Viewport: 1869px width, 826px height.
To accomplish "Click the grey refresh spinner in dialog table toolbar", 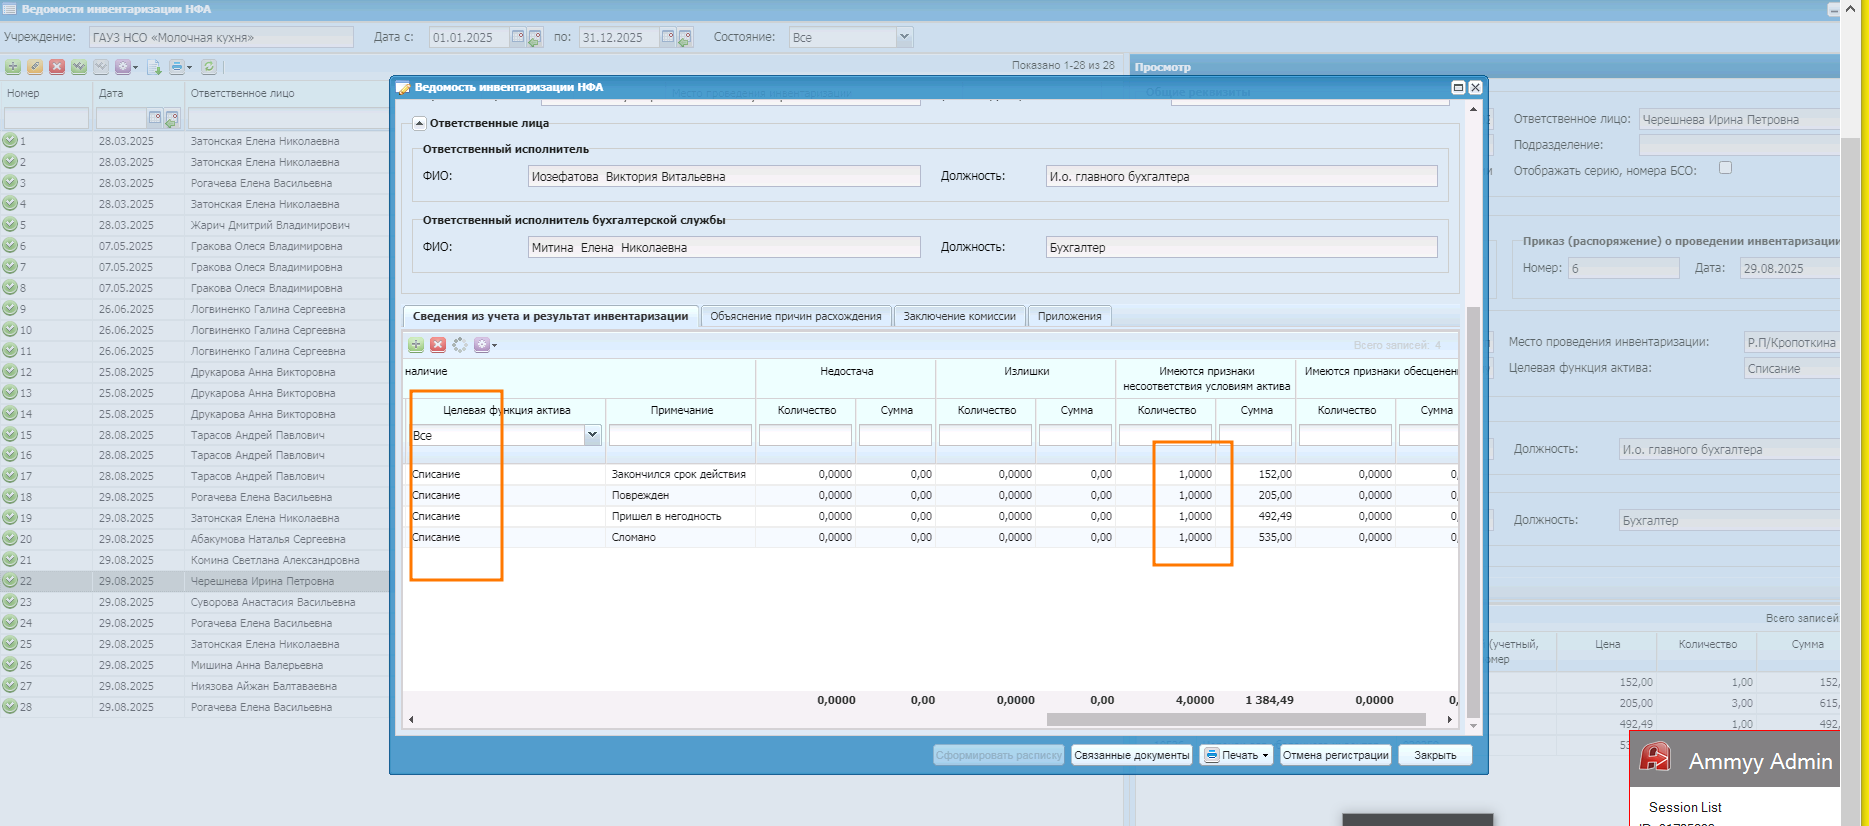I will point(460,345).
